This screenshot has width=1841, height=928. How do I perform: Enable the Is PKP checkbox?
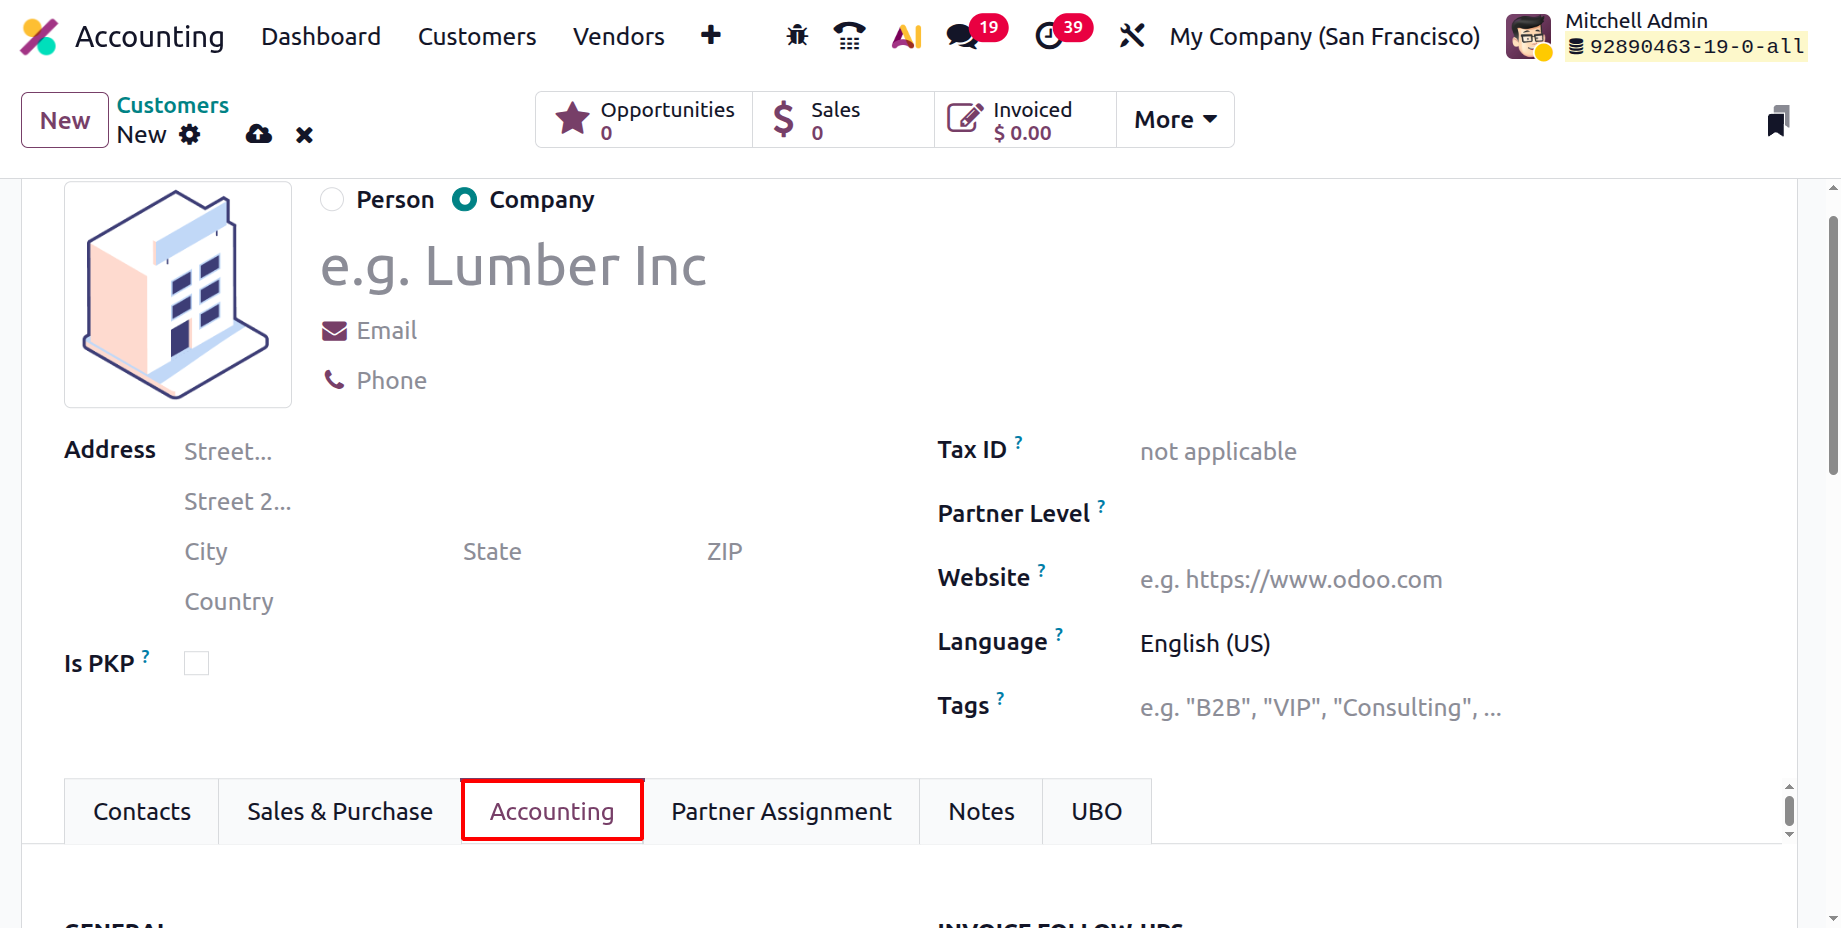[x=197, y=663]
